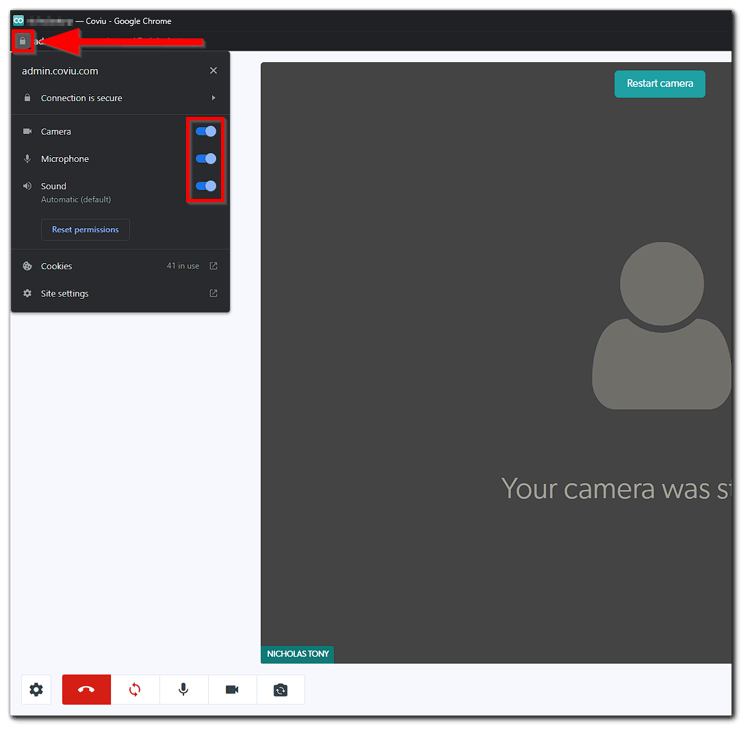This screenshot has height=734, width=750.
Task: Click the Camera icon in permissions list
Action: coord(27,131)
